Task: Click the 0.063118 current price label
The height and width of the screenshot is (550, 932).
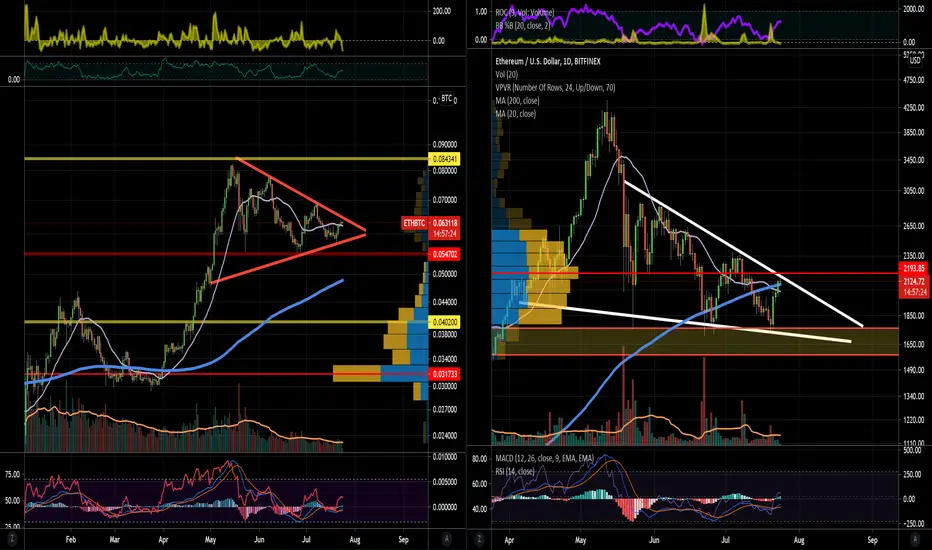Action: point(444,223)
